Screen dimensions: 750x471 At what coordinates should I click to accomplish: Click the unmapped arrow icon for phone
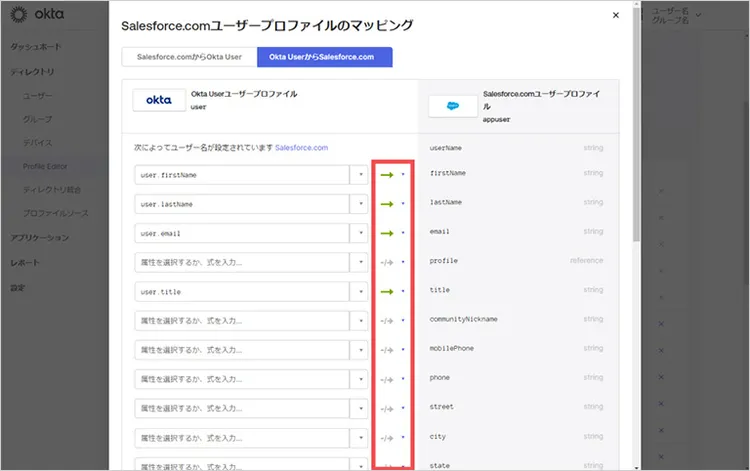(x=387, y=380)
